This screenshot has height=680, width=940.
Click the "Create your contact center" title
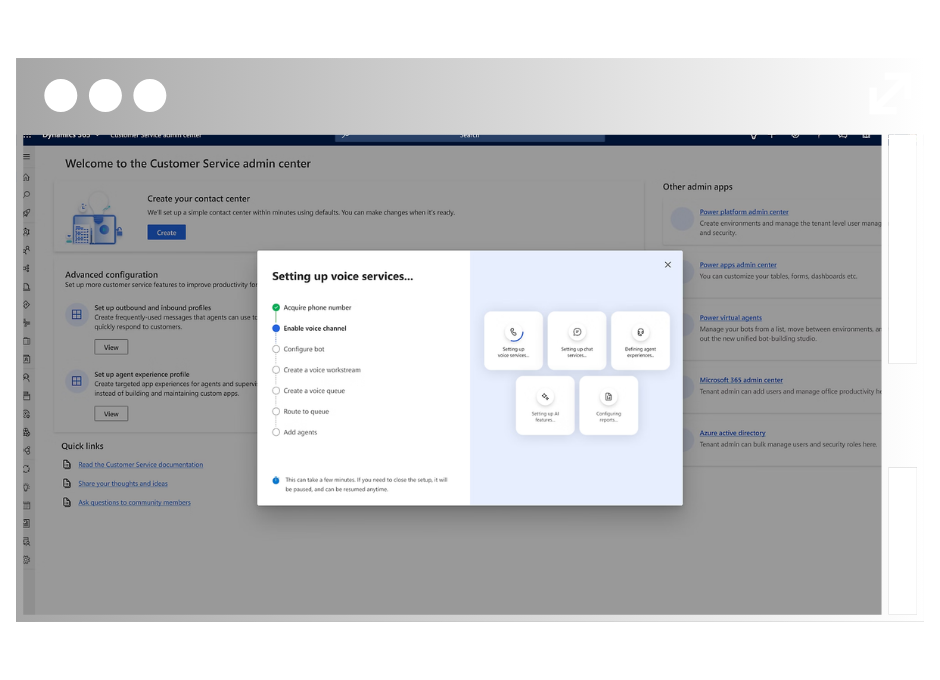coord(198,198)
